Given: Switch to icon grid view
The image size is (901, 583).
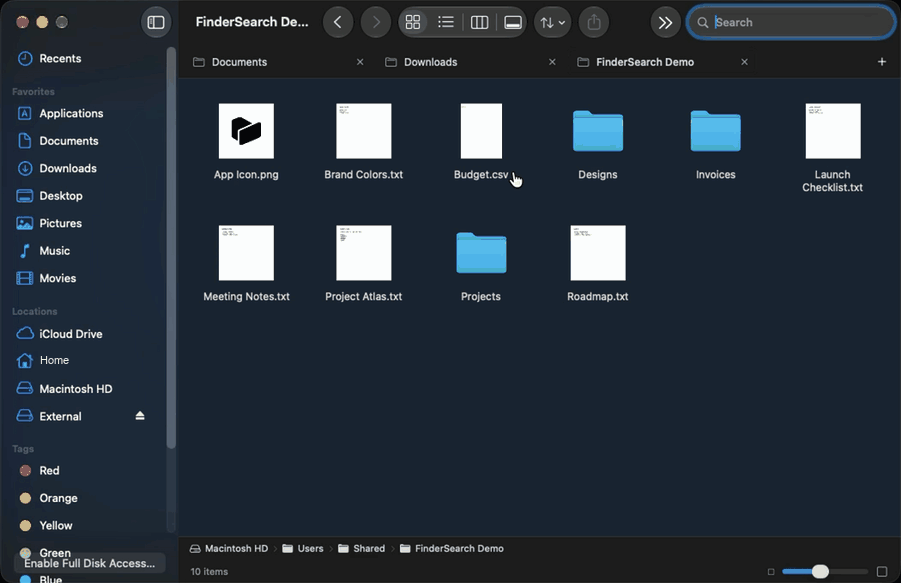Looking at the screenshot, I should pos(413,22).
